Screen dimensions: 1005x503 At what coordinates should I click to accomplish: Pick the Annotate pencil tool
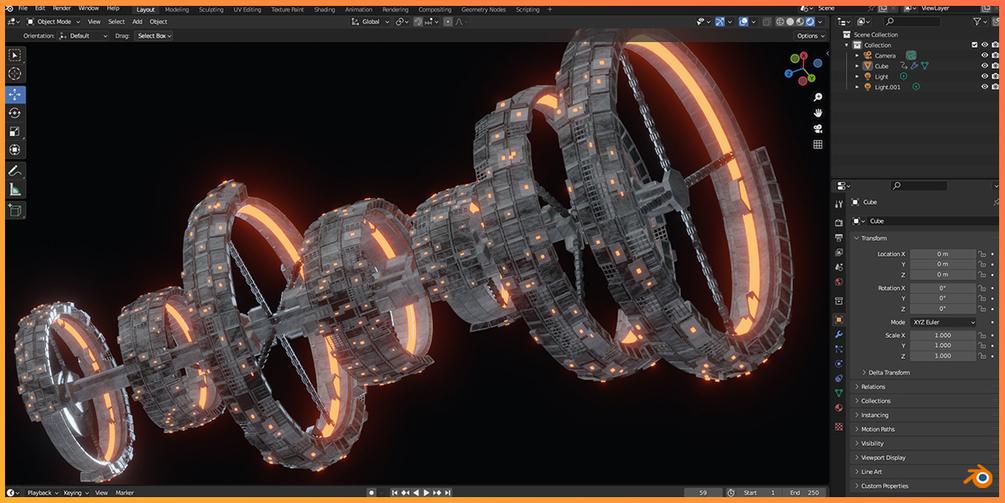15,171
